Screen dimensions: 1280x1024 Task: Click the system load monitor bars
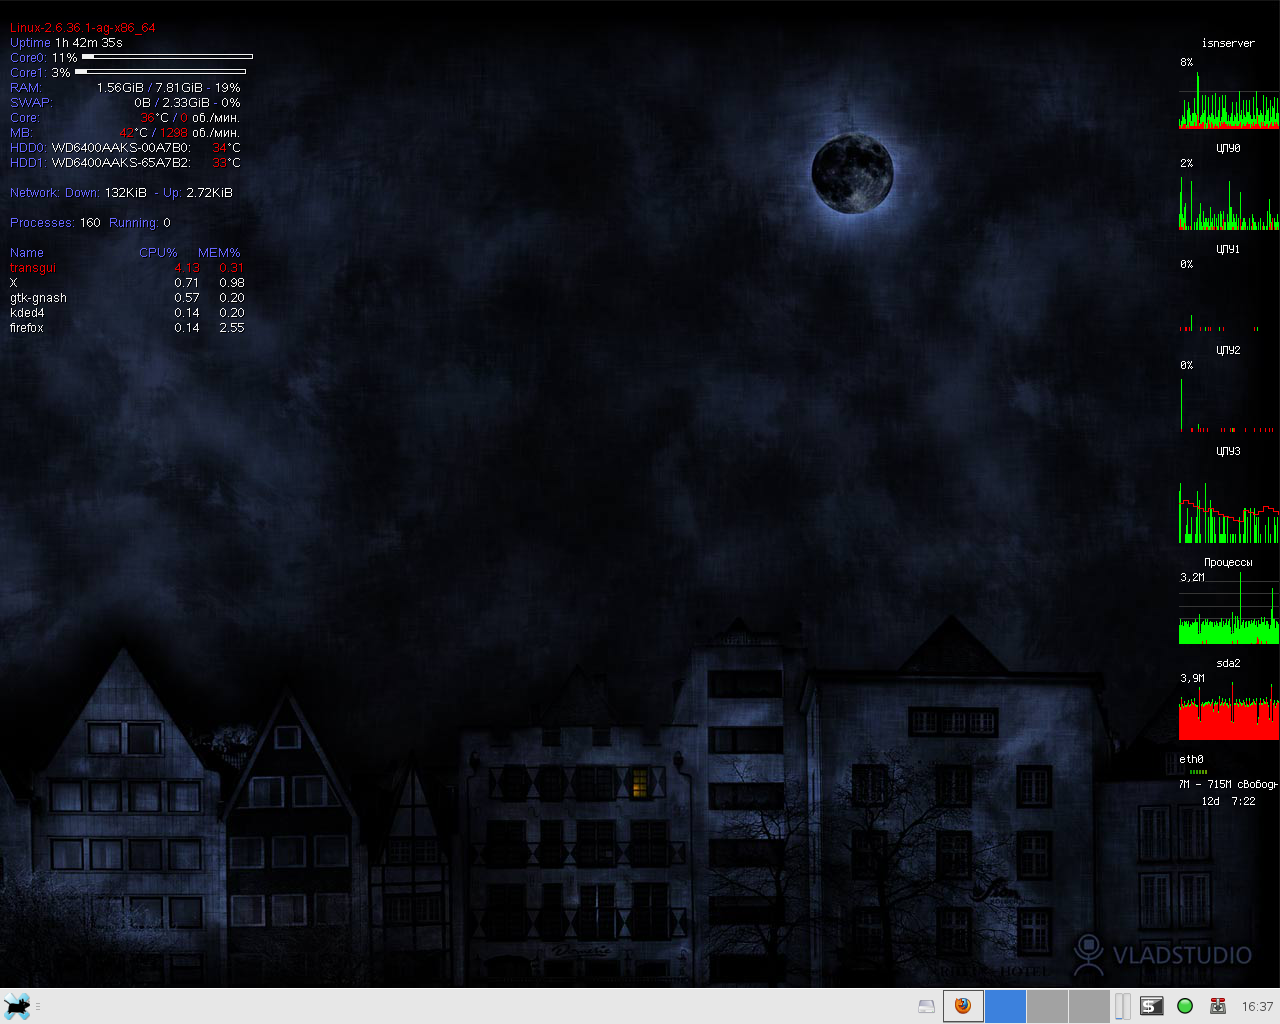click(x=1122, y=1006)
